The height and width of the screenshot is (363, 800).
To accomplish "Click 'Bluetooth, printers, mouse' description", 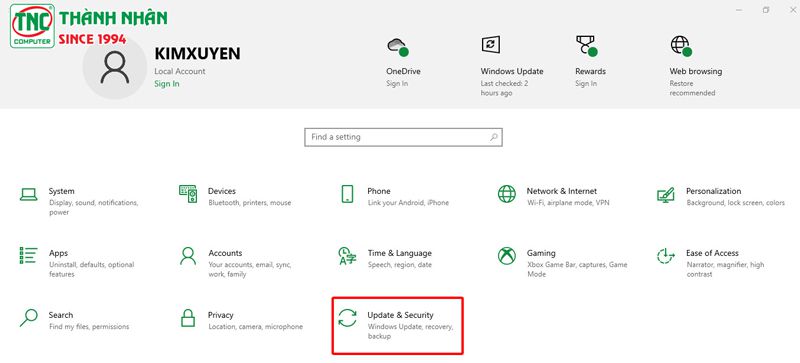I will [x=249, y=203].
